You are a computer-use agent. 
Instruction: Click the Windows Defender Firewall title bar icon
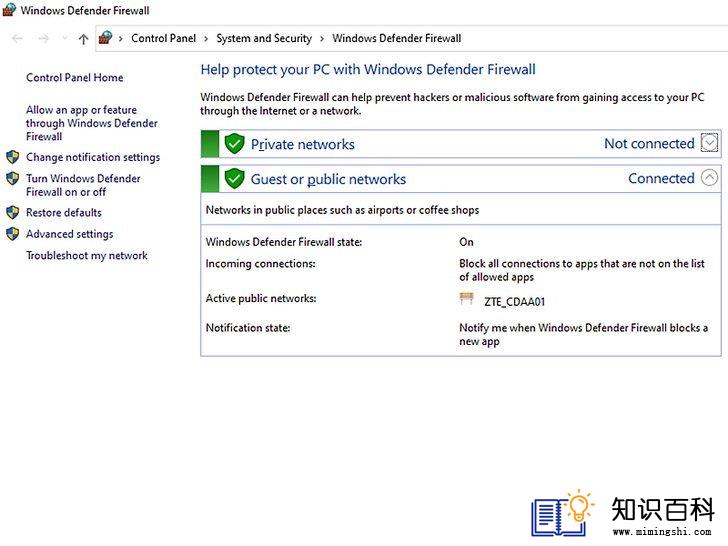(x=9, y=10)
